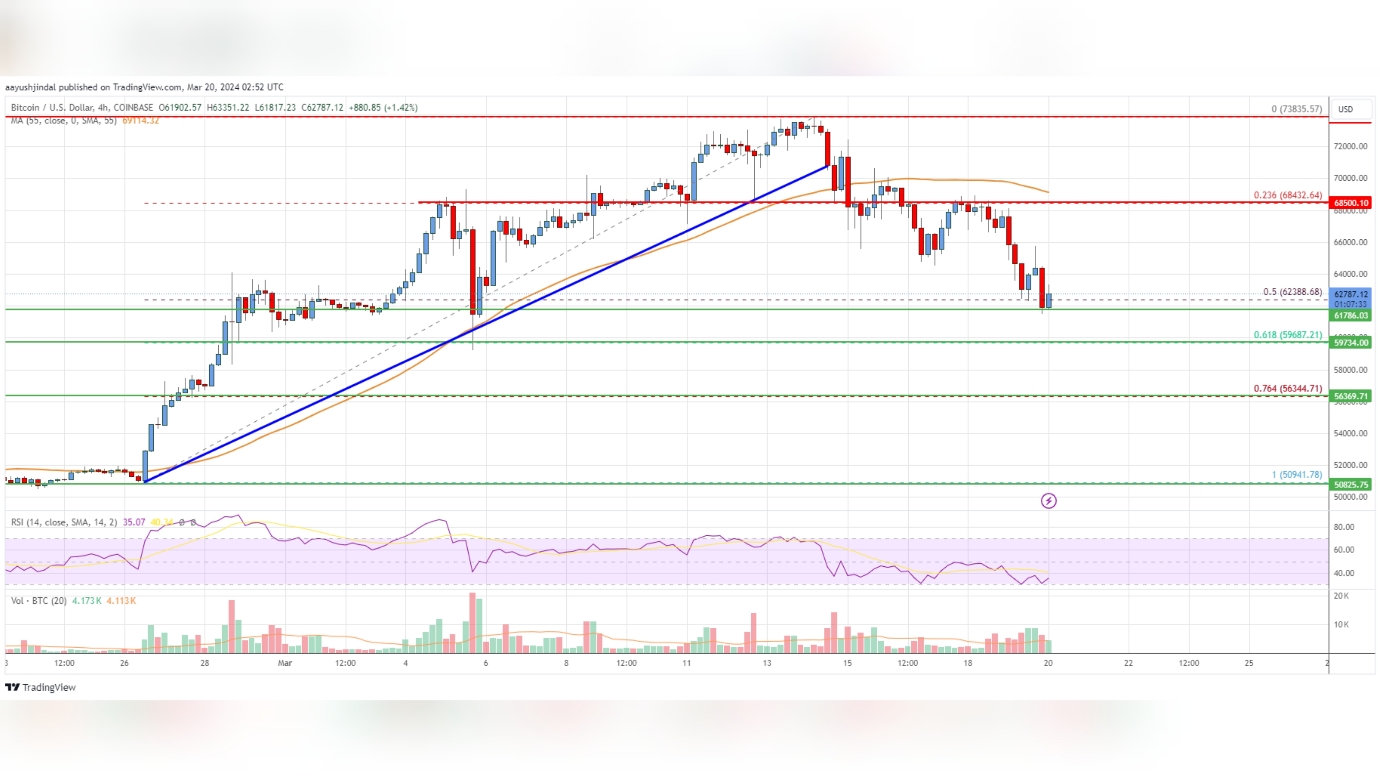Click the purple lightning bolt event icon
1380x776 pixels.
(x=1048, y=501)
